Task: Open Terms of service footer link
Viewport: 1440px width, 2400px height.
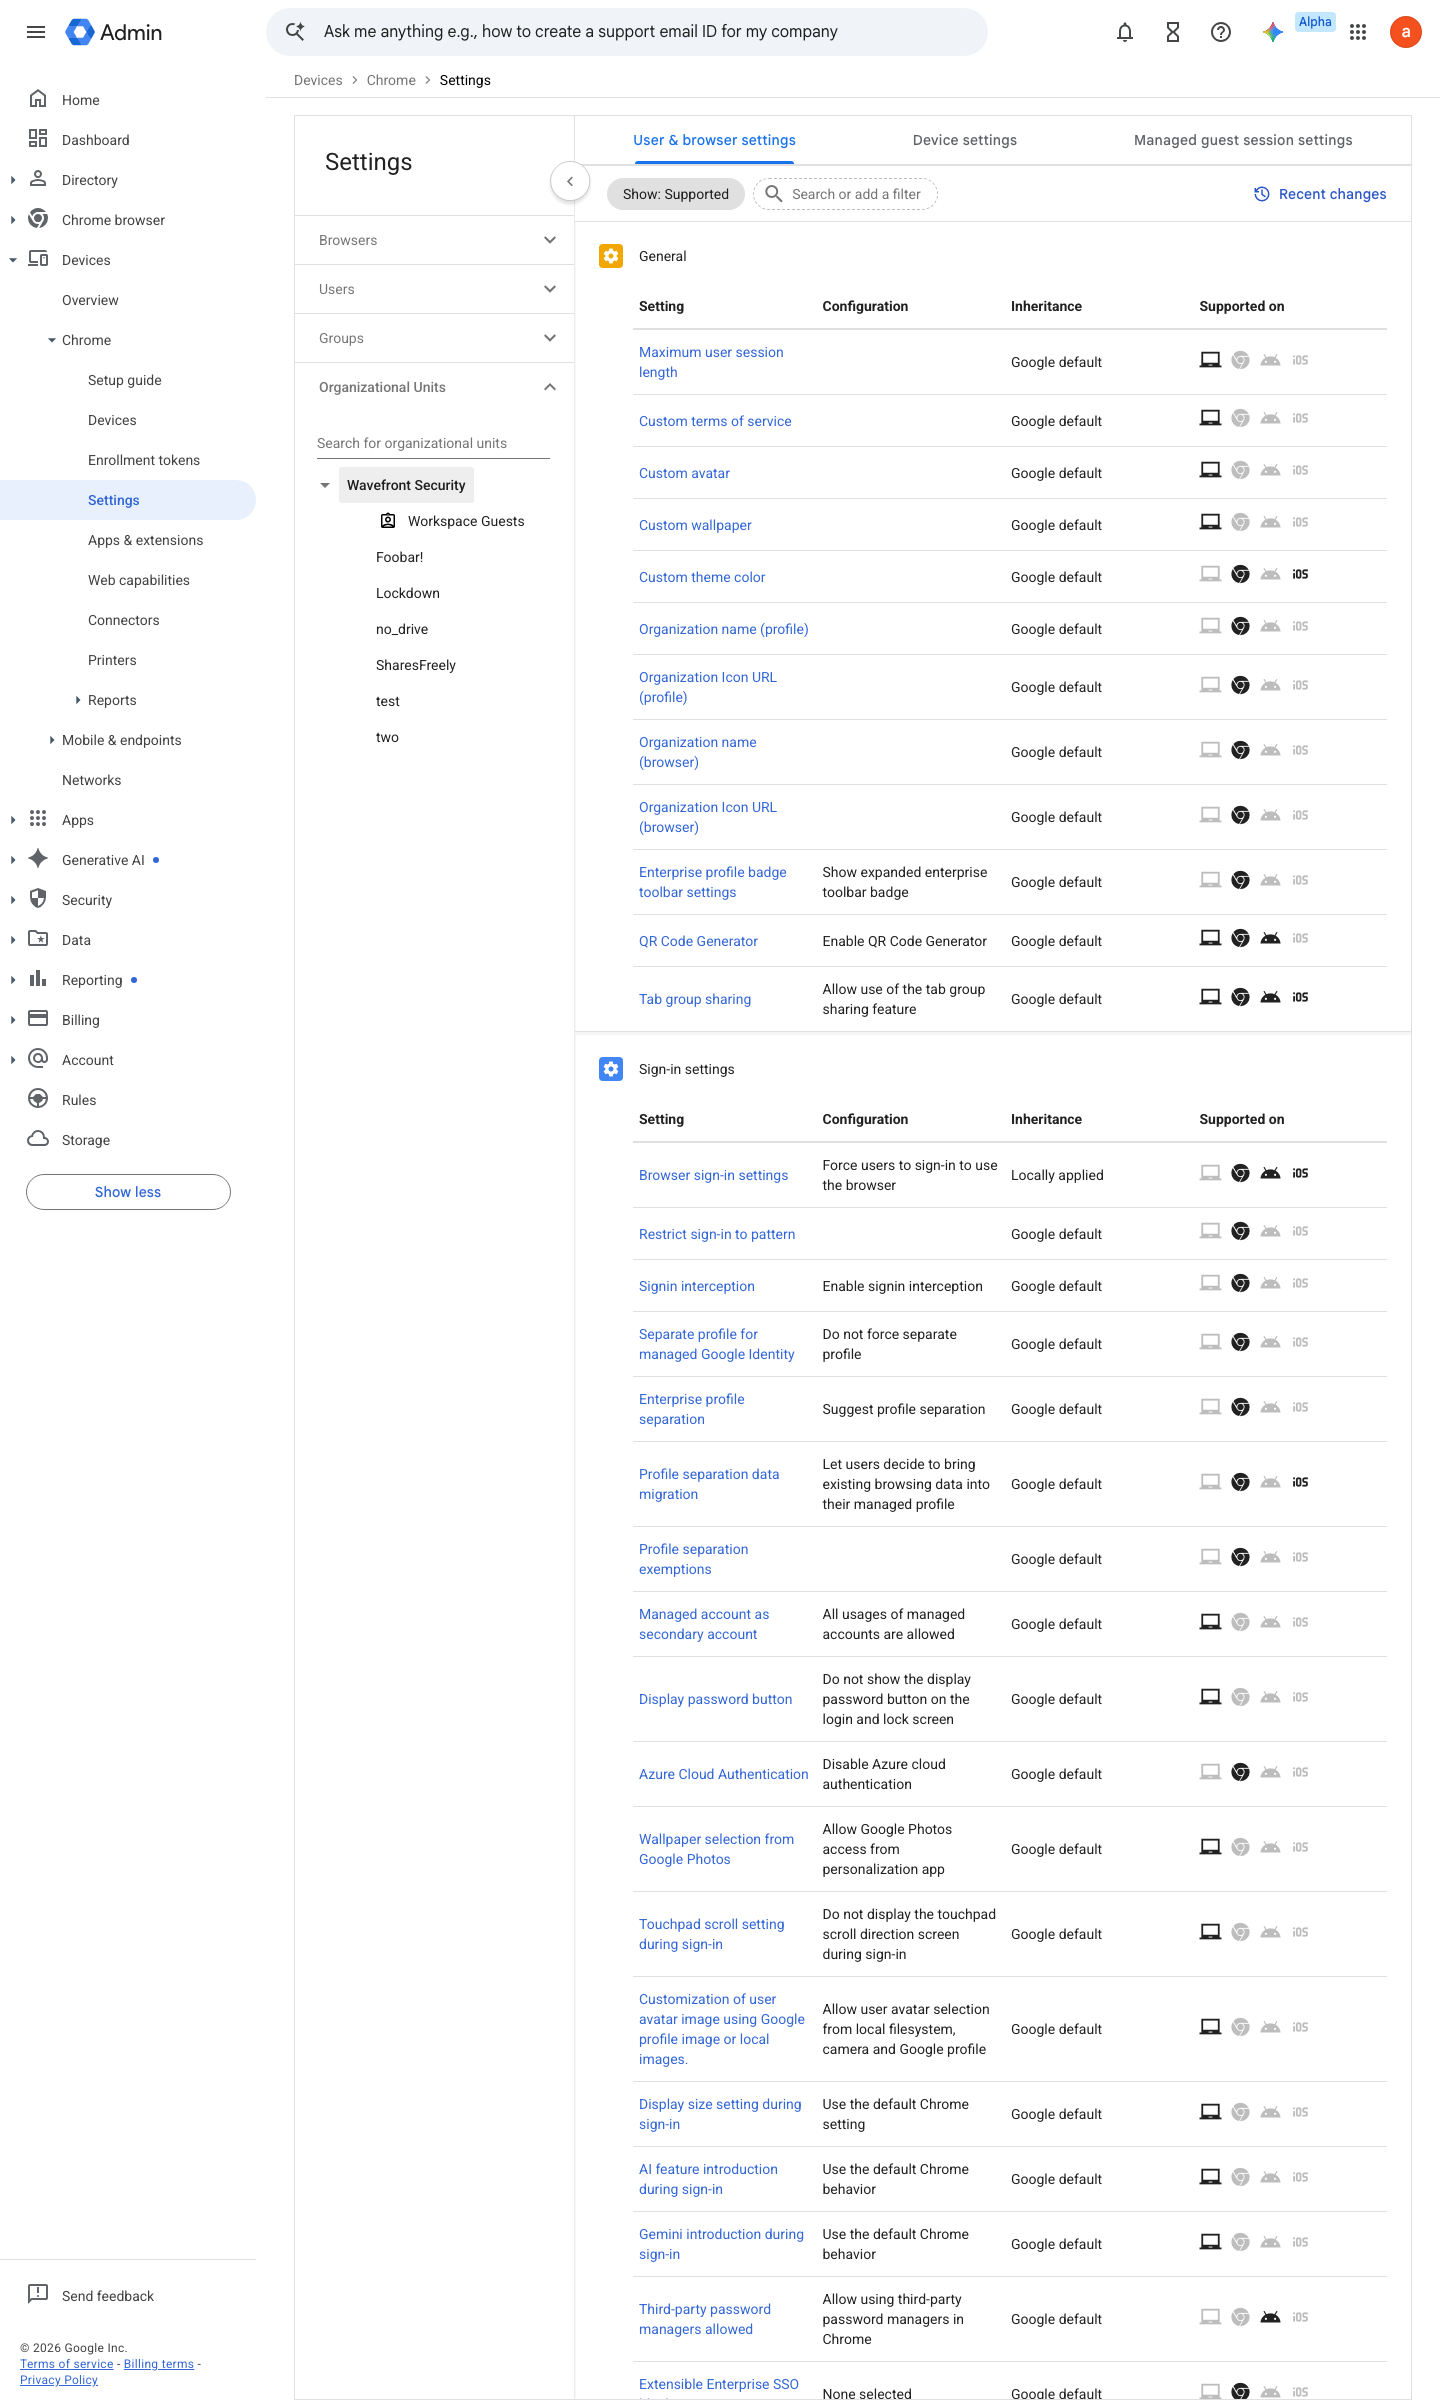Action: 67,2364
